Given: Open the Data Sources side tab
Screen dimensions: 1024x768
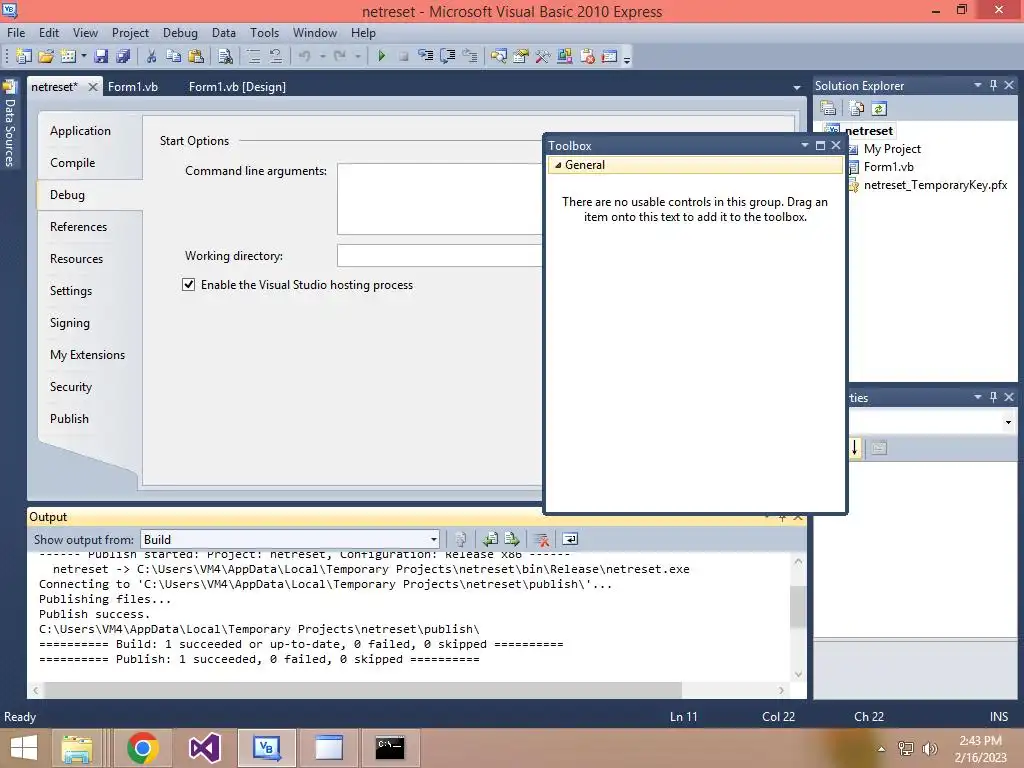Looking at the screenshot, I should pos(9,124).
